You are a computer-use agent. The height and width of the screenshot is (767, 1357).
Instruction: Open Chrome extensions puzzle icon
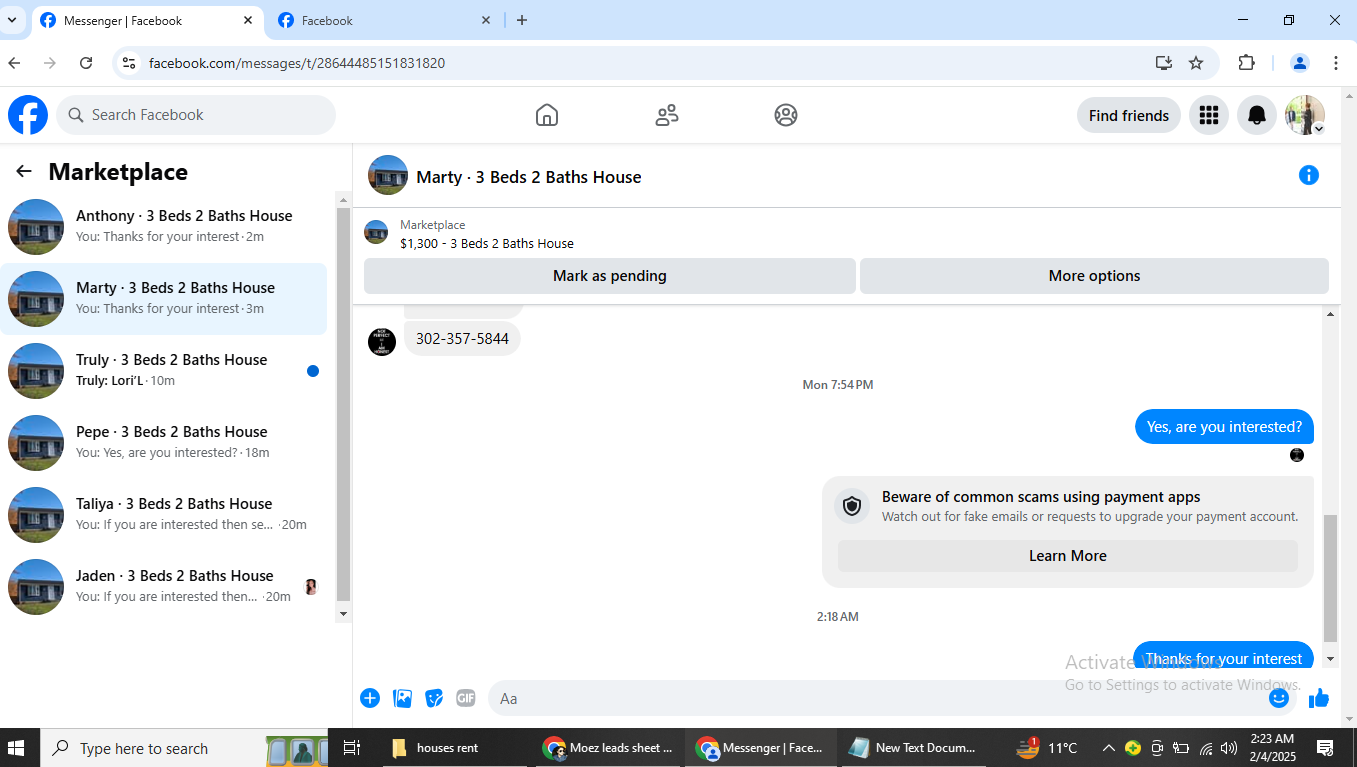(x=1246, y=63)
